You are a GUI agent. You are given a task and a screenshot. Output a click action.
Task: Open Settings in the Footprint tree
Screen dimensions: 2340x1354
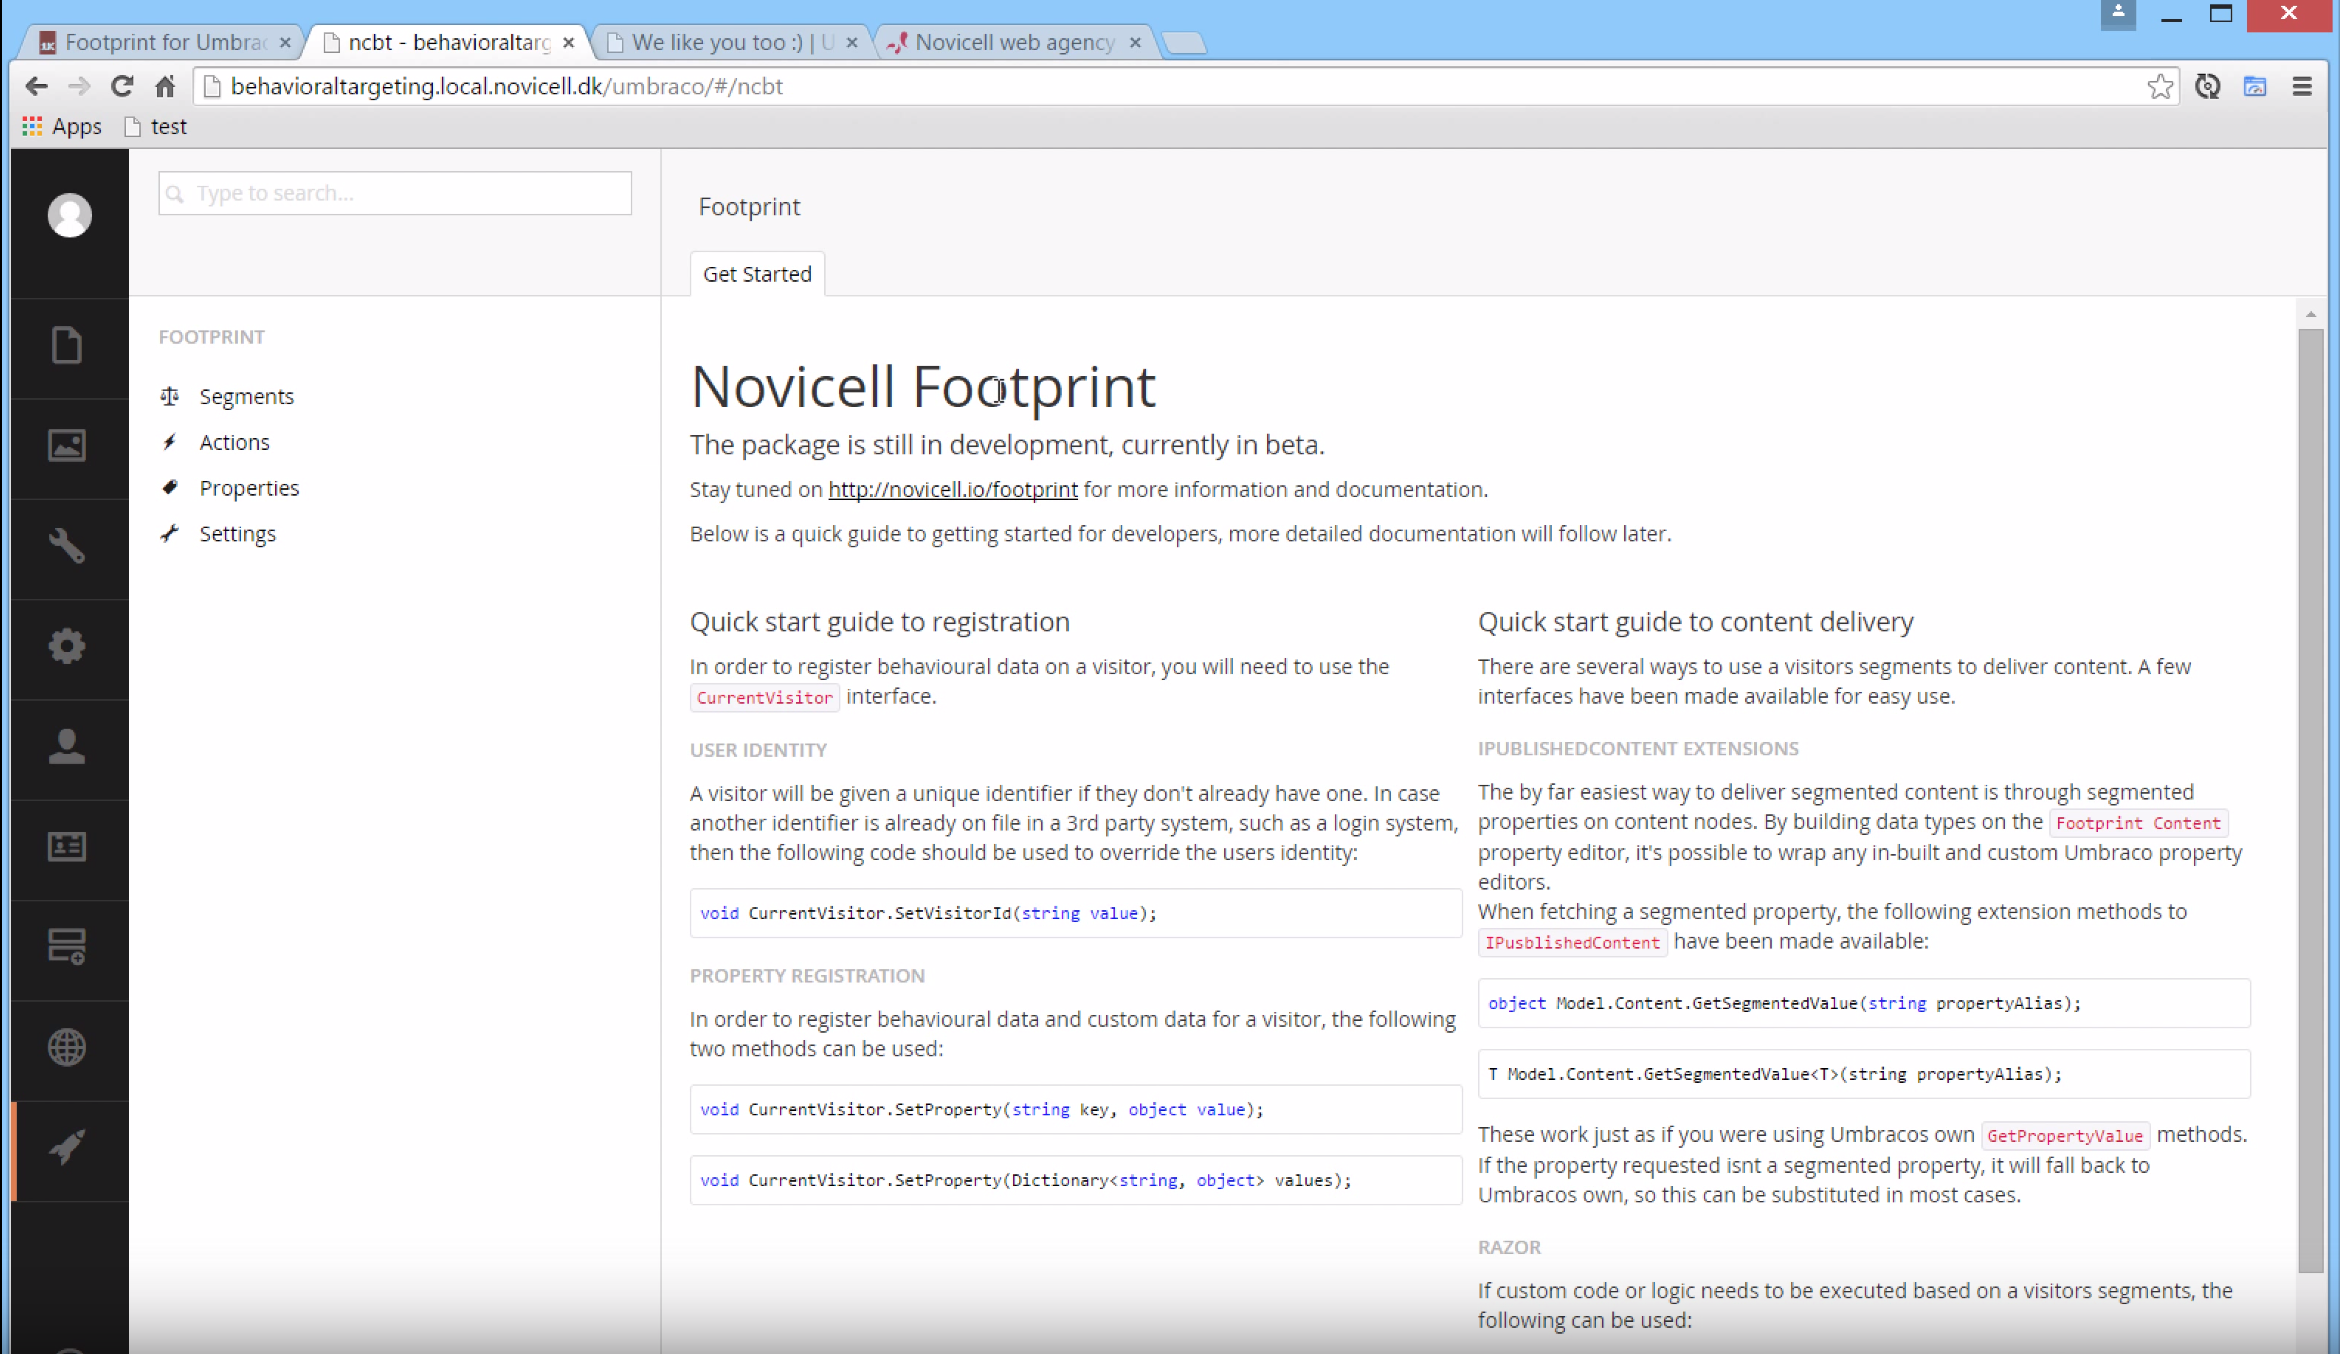(x=237, y=534)
